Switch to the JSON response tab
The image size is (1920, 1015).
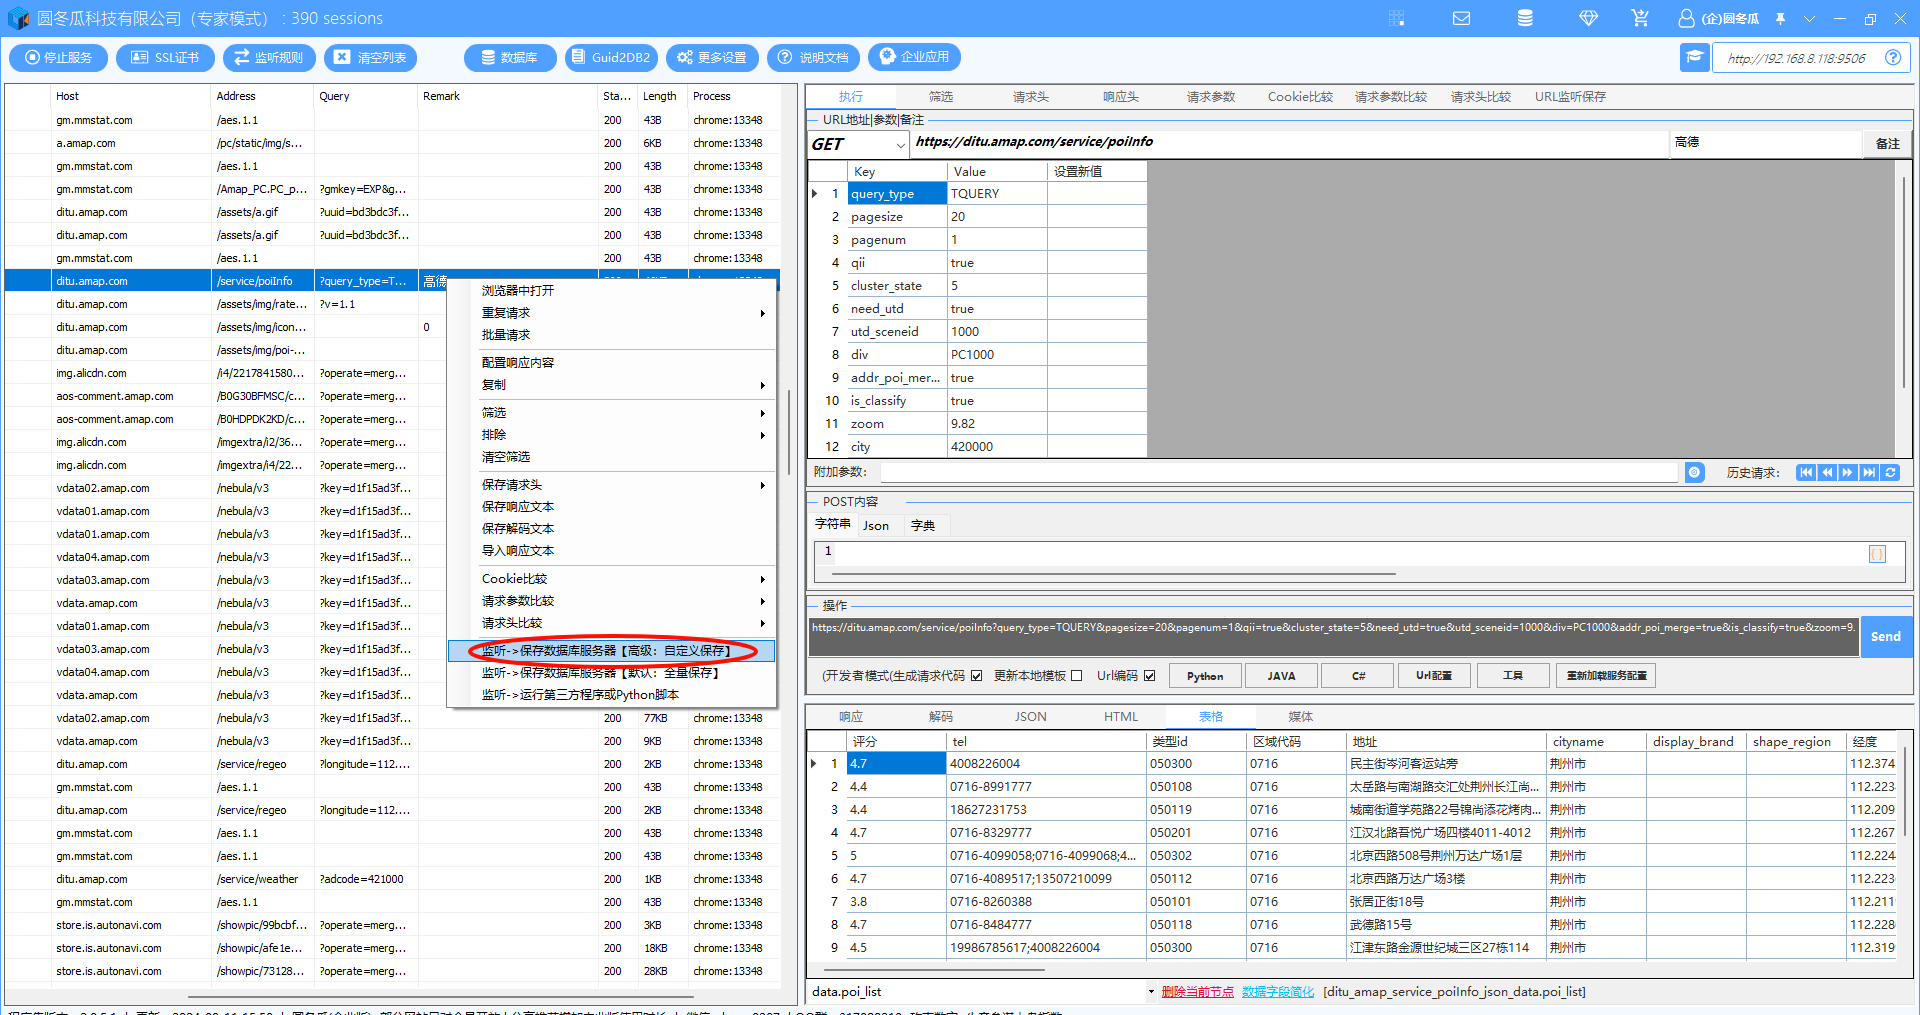(1030, 717)
